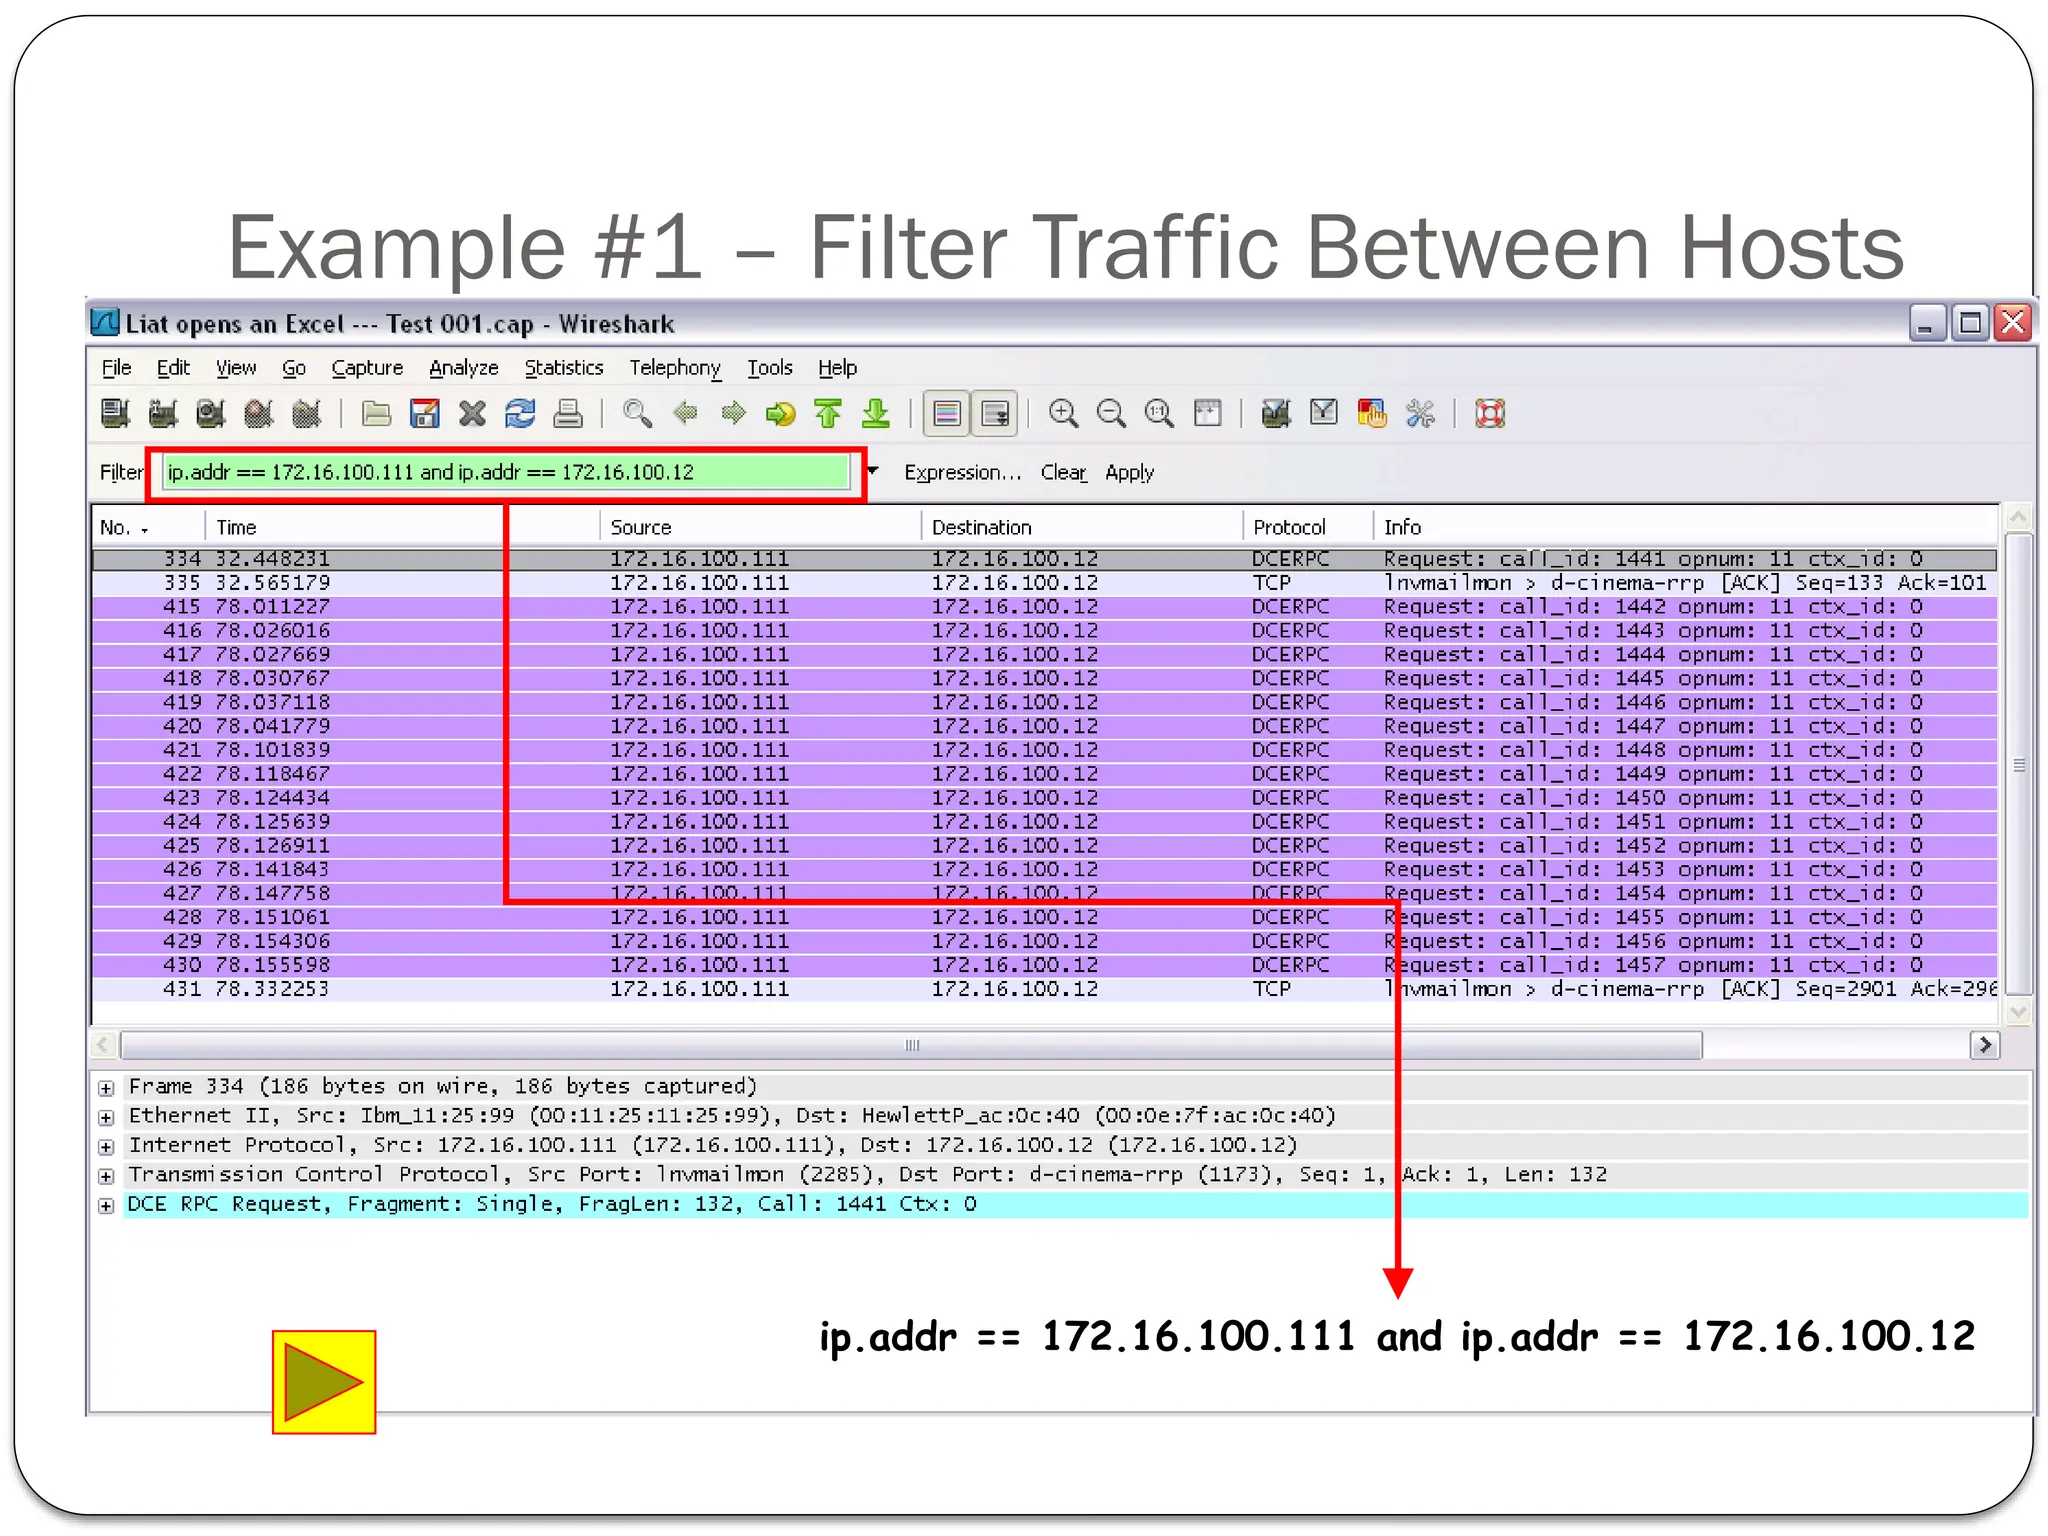Stop the running capture icon
Image resolution: width=2048 pixels, height=1536 pixels.
pos(259,413)
